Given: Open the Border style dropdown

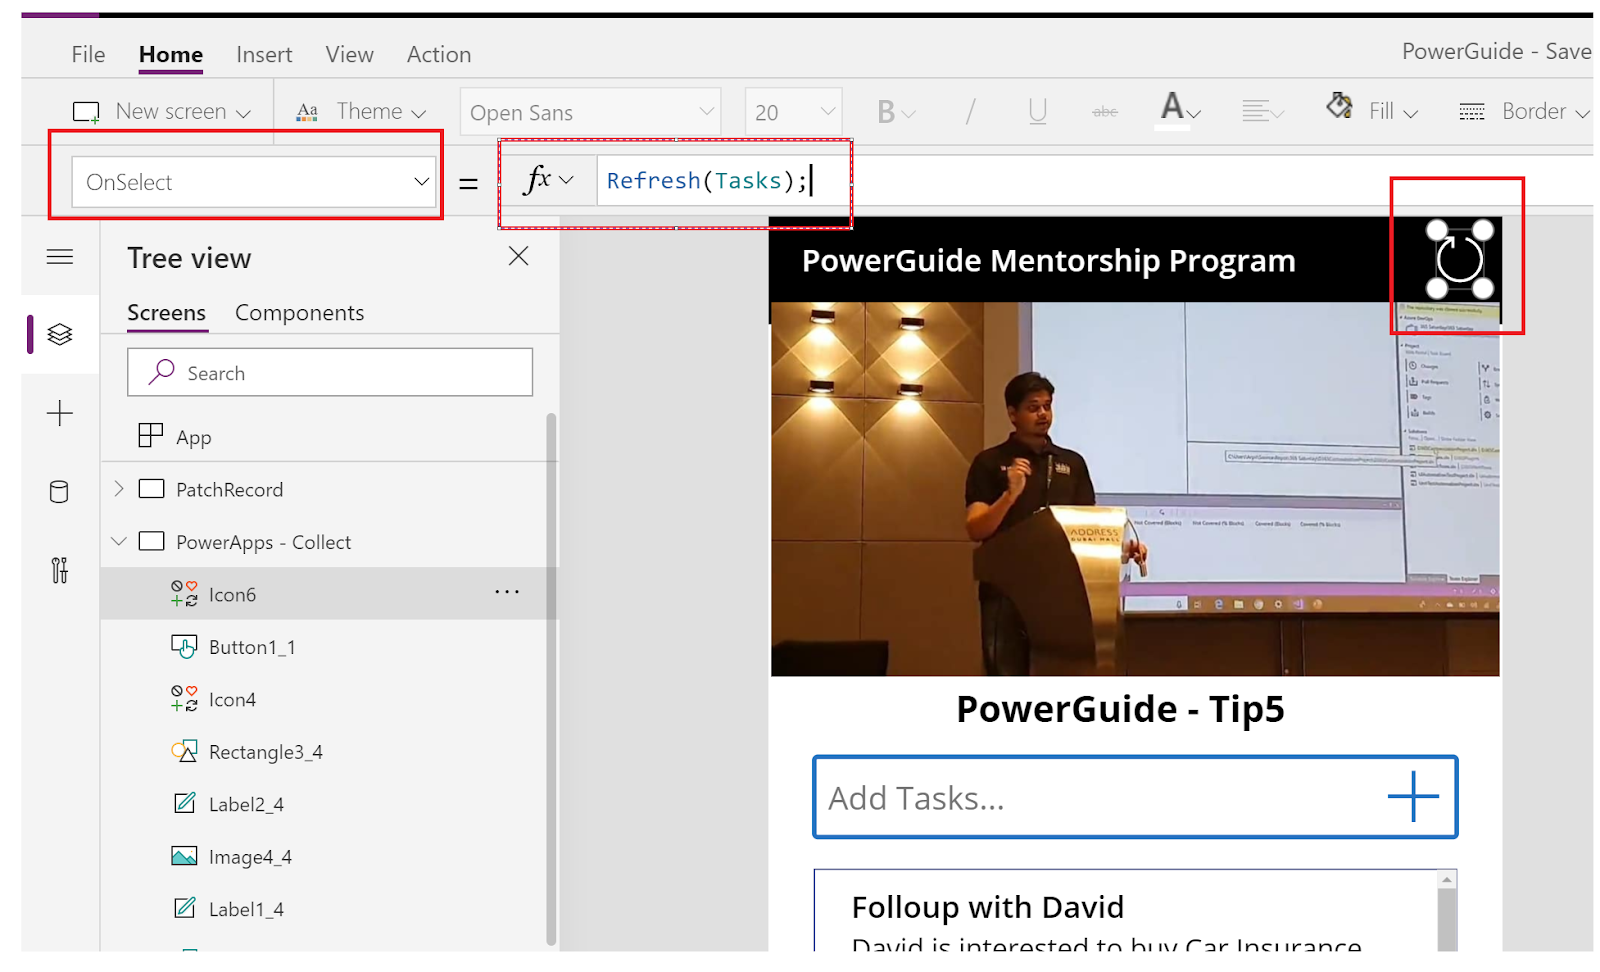Looking at the screenshot, I should point(1524,112).
